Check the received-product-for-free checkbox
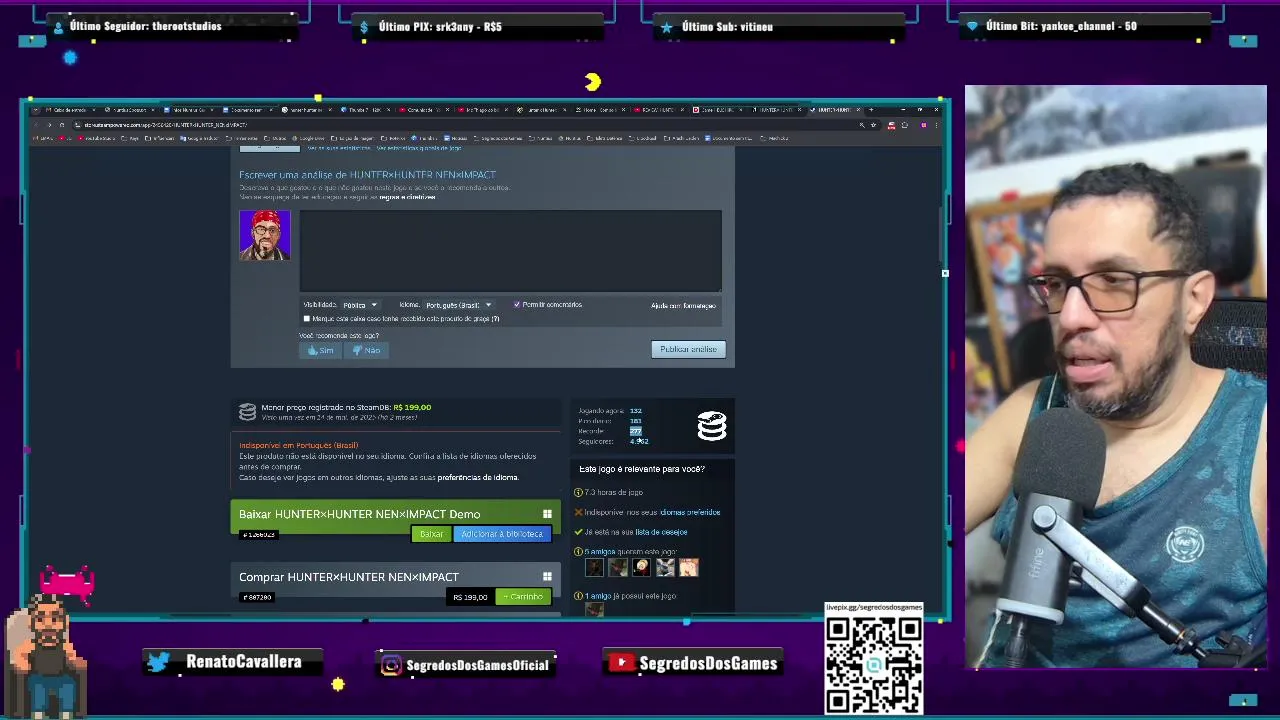The height and width of the screenshot is (720, 1280). [307, 319]
